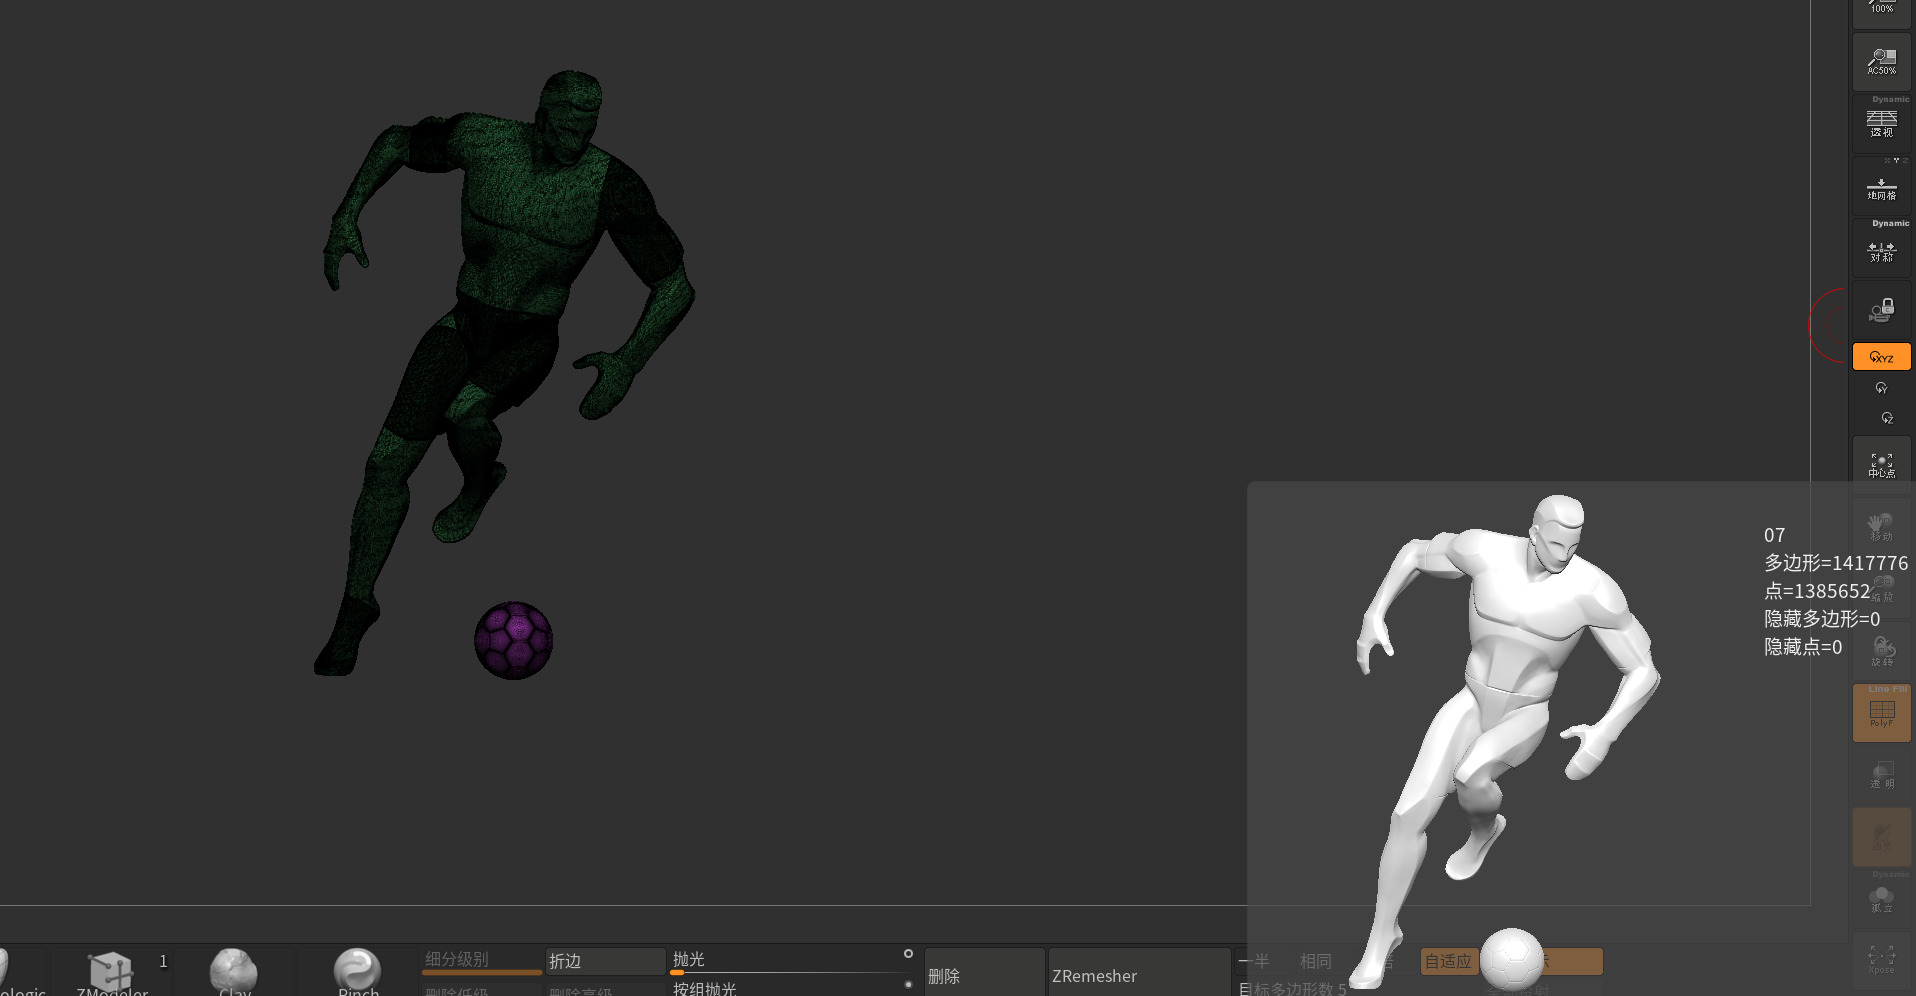Toggle the 孤立 solo dynamic icon
The height and width of the screenshot is (996, 1916).
[1882, 899]
